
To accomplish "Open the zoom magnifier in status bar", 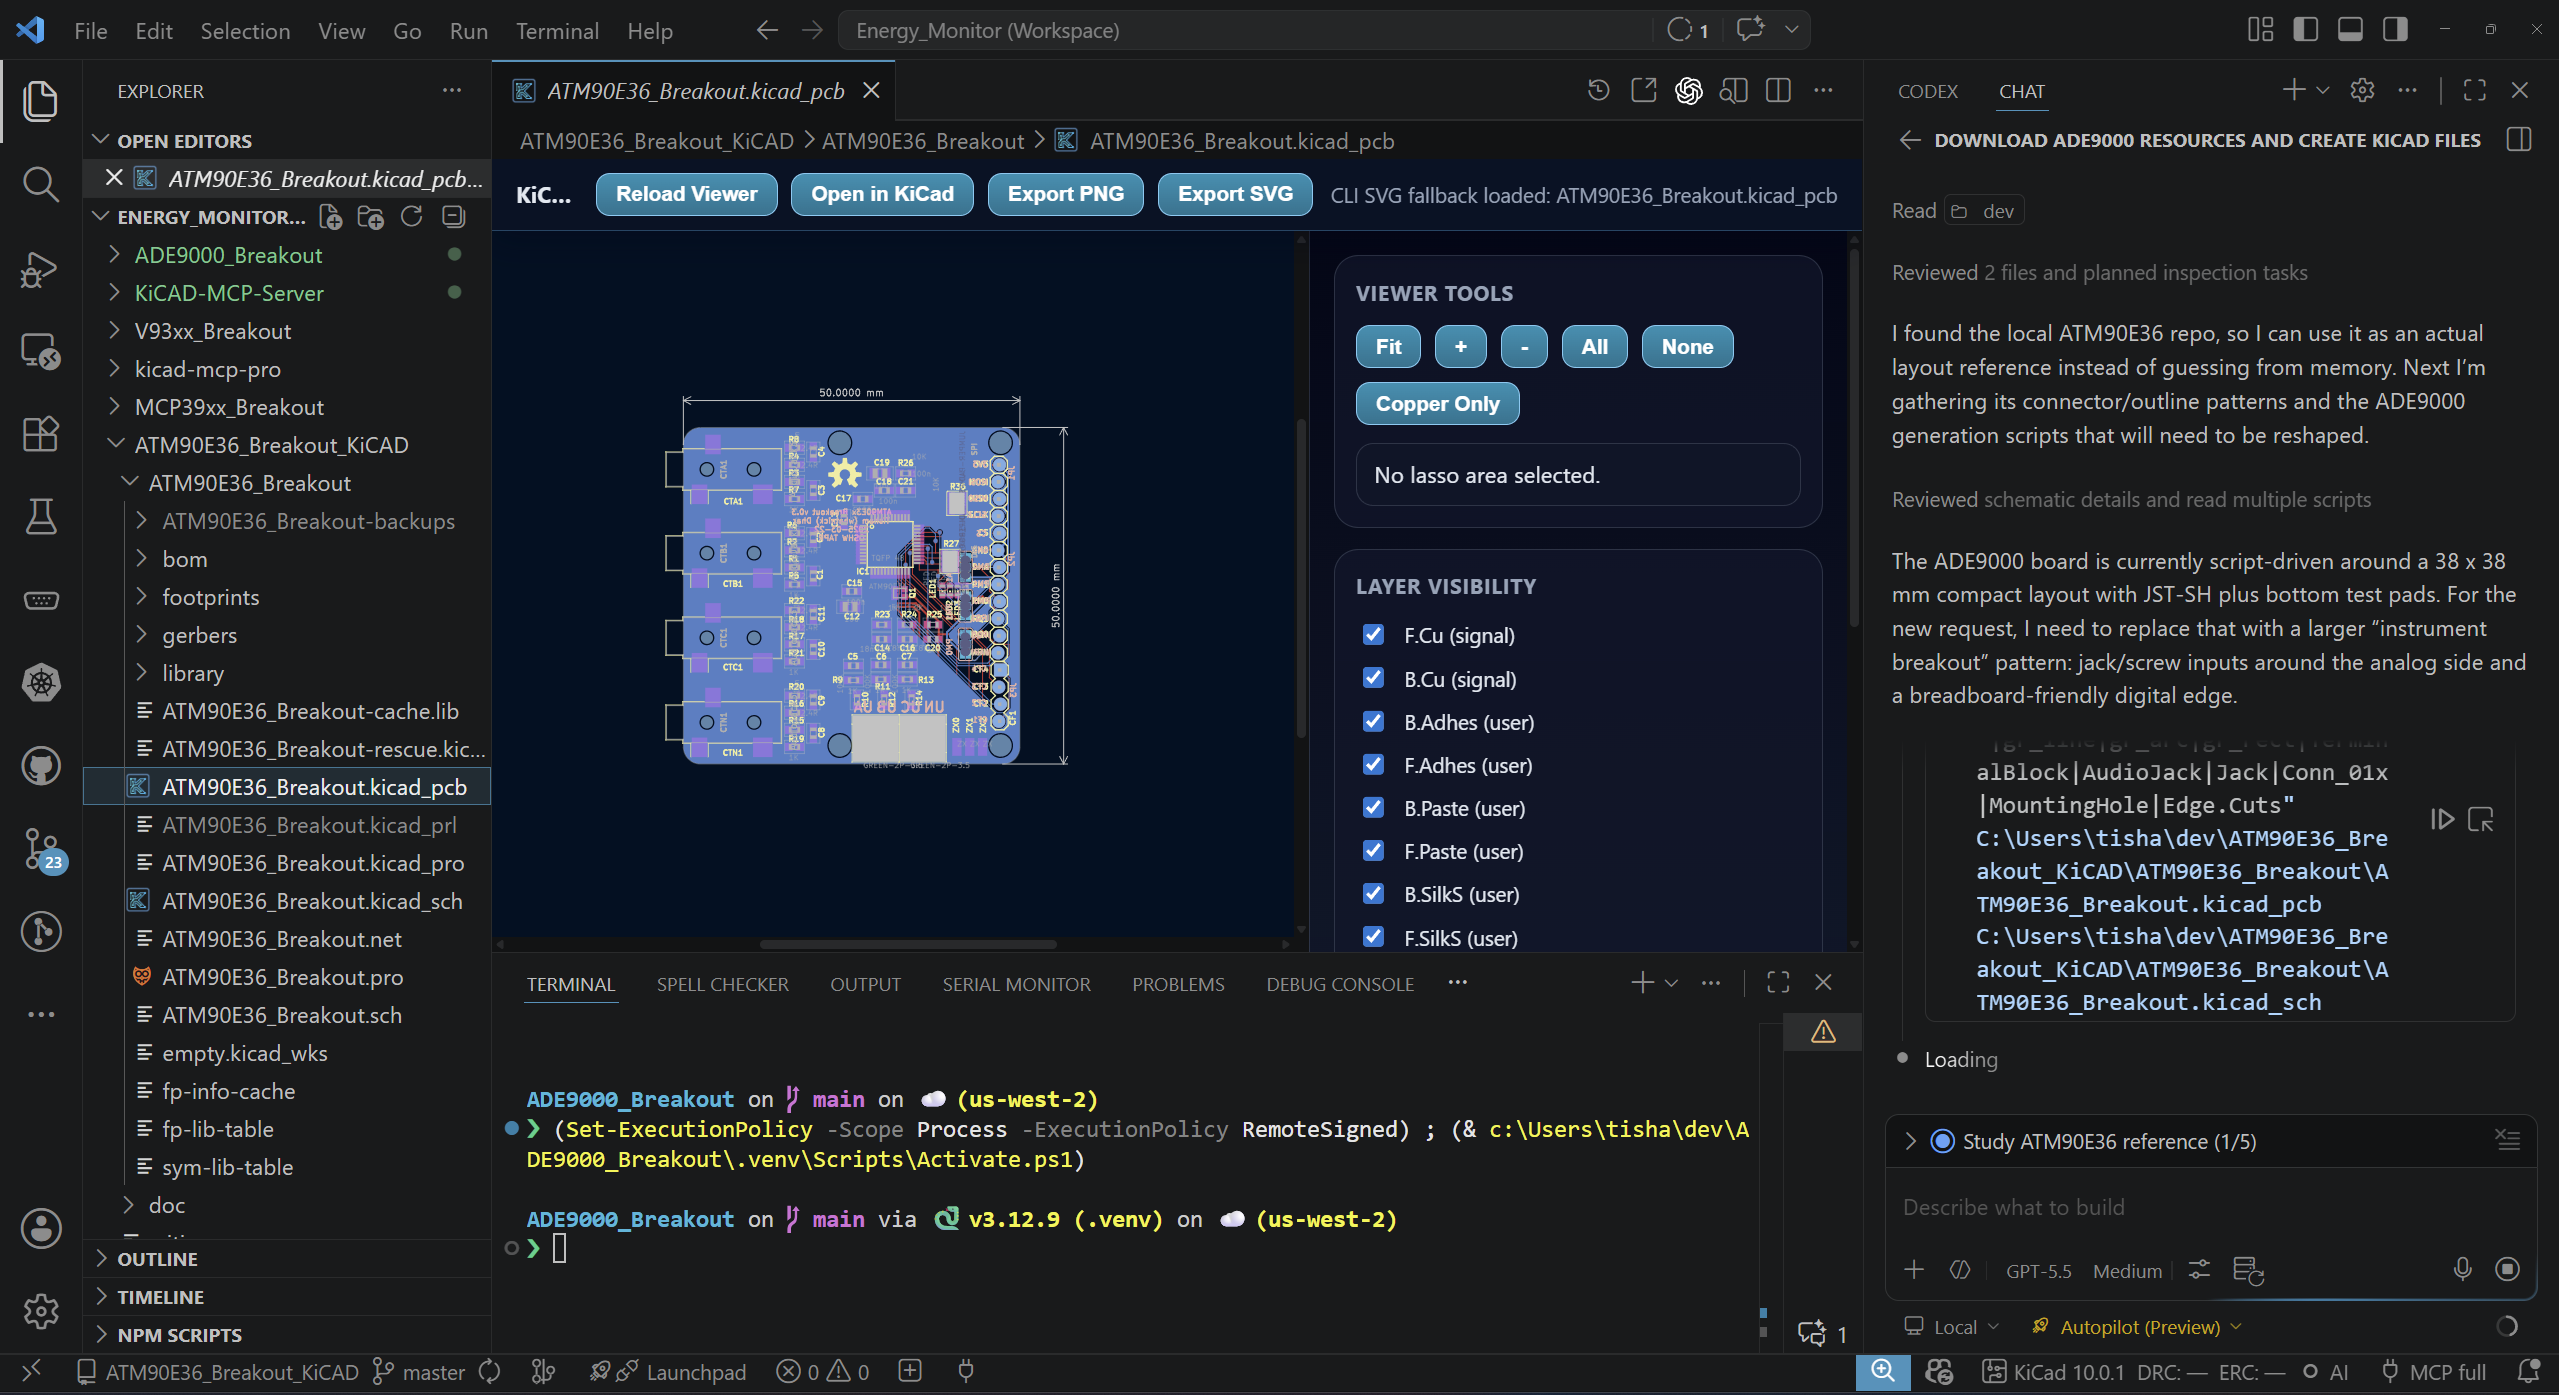I will (x=1883, y=1371).
